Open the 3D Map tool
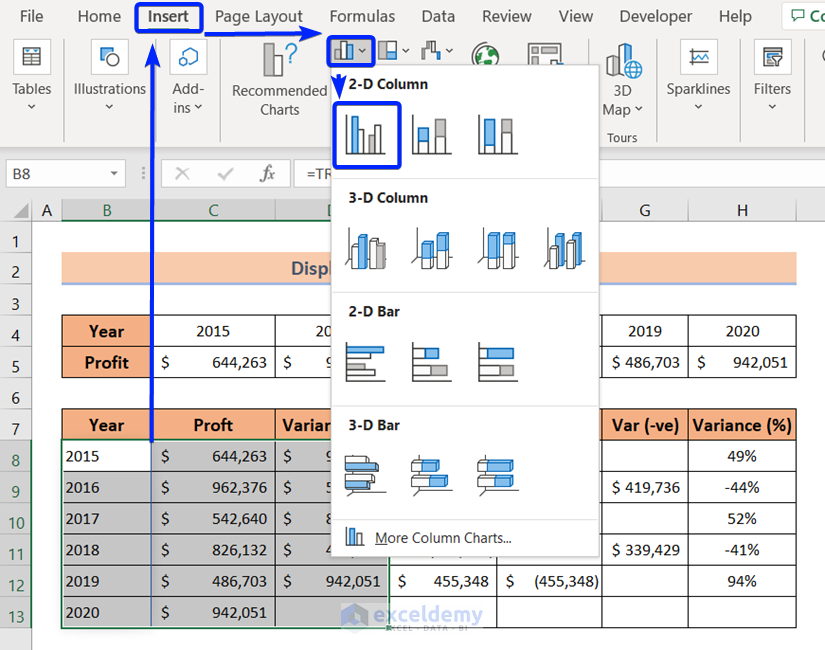This screenshot has width=825, height=650. point(622,80)
